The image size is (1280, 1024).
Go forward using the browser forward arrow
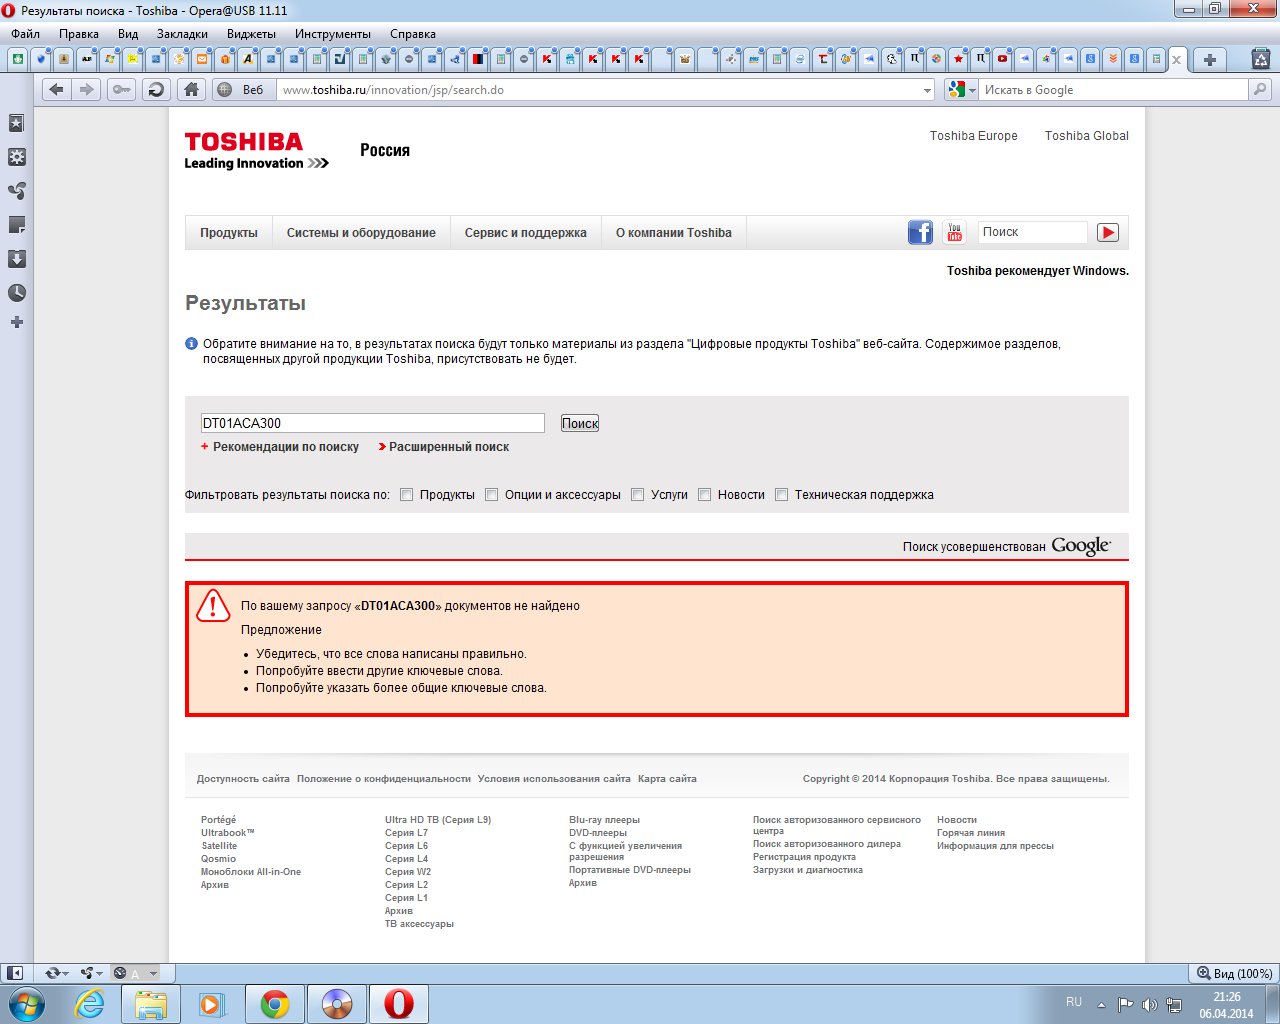coord(87,90)
